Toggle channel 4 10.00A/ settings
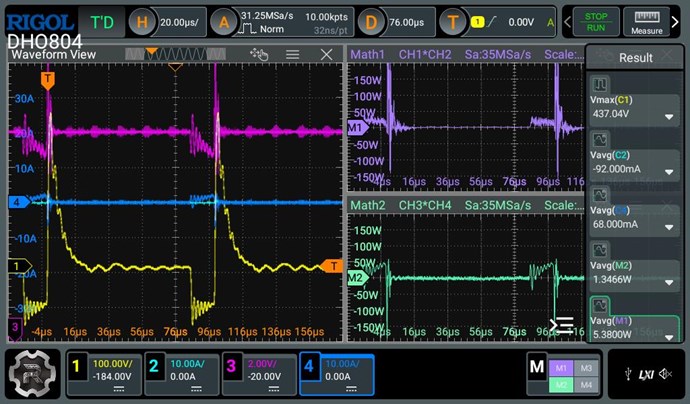This screenshot has height=404, width=690. [x=337, y=375]
